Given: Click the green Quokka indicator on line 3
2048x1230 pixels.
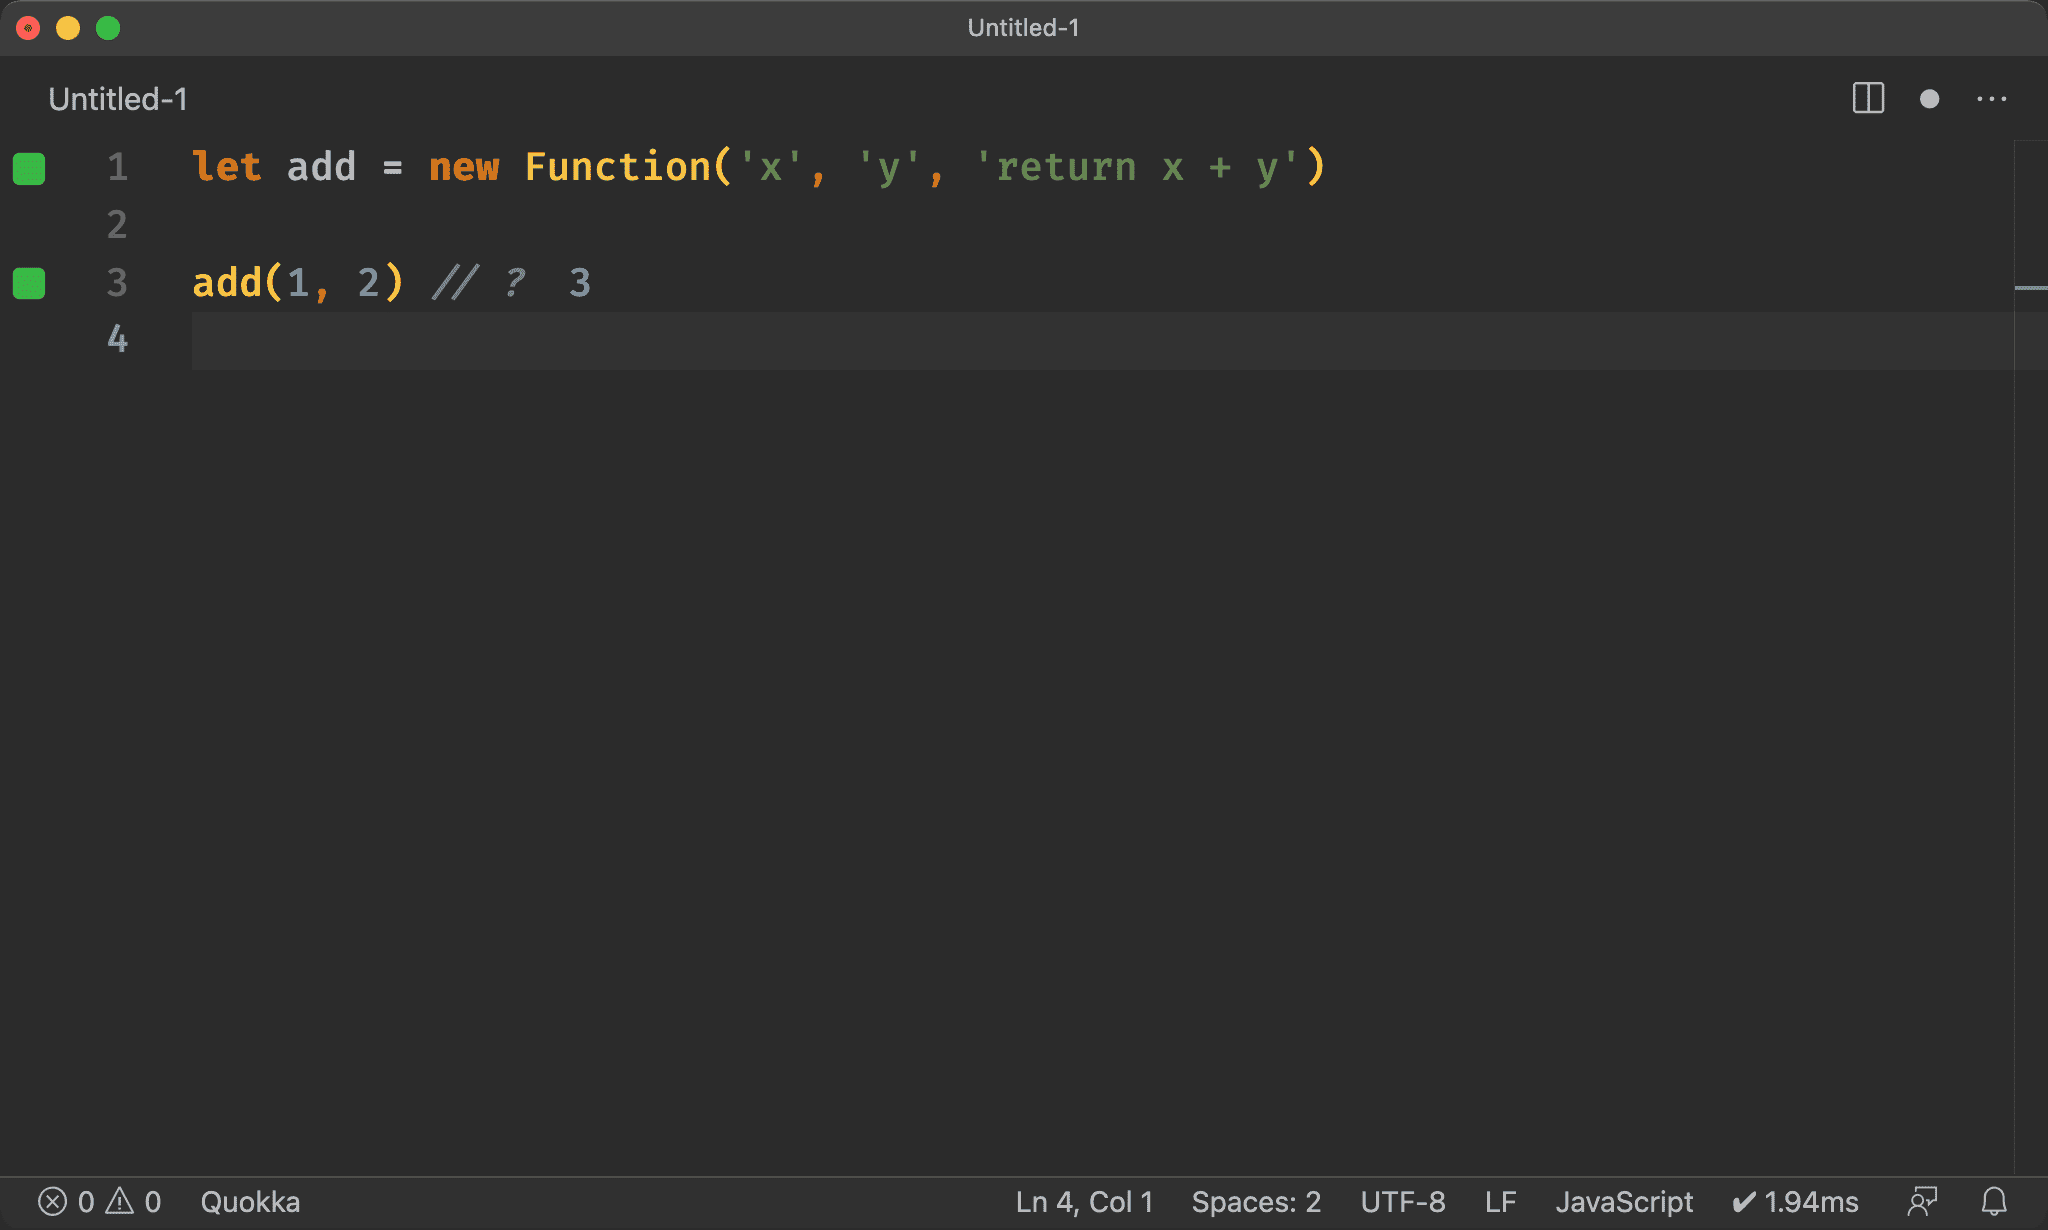Looking at the screenshot, I should pyautogui.click(x=29, y=283).
